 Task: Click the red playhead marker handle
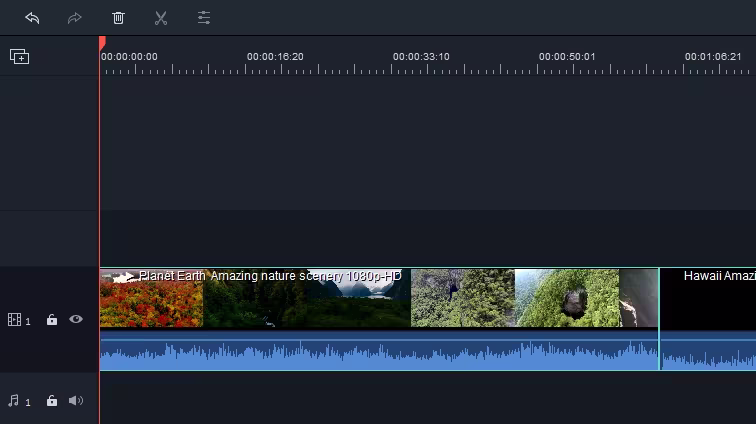pos(102,43)
